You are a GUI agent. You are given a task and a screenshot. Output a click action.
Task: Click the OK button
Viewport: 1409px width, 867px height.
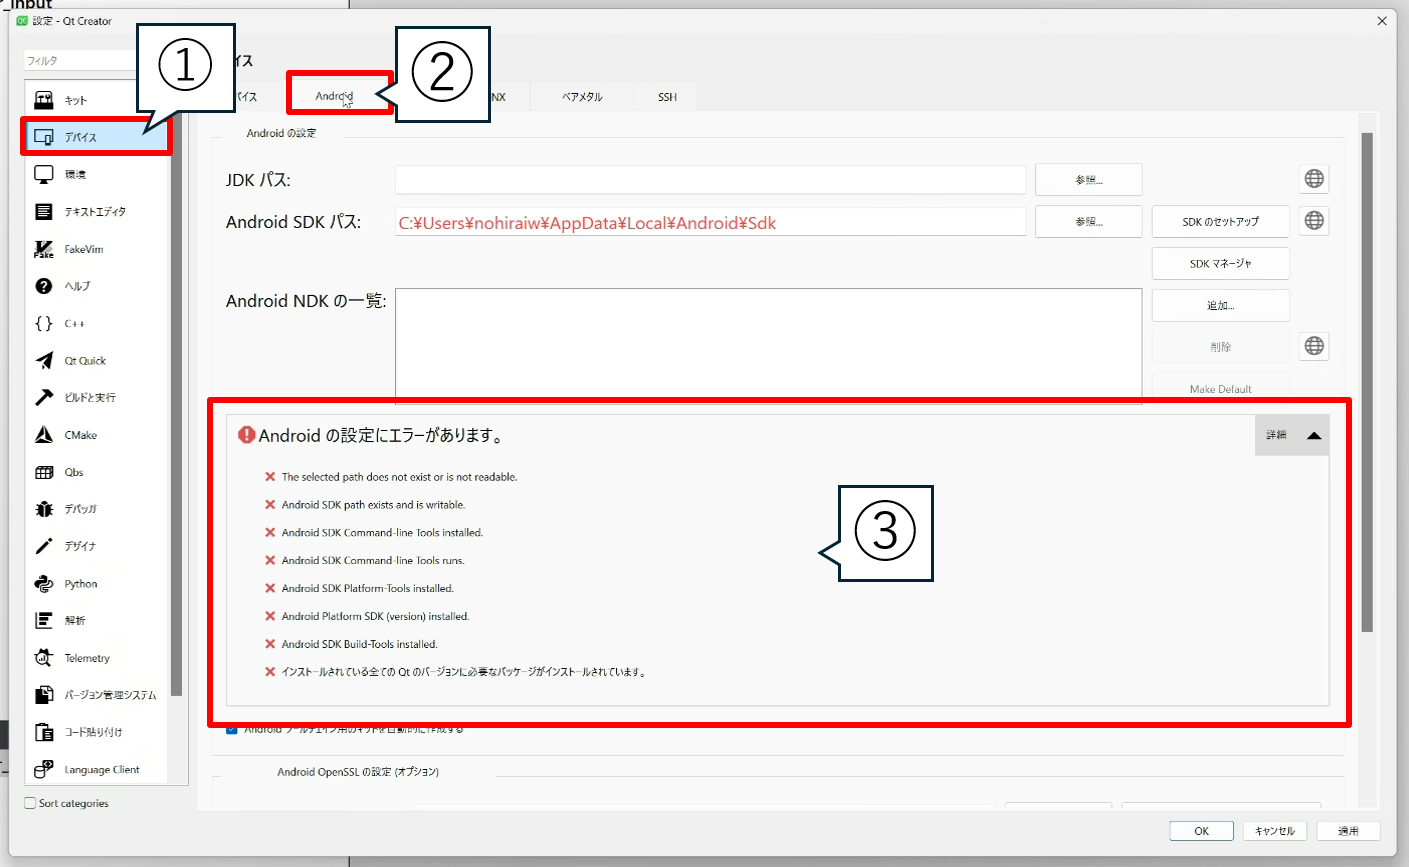click(x=1201, y=831)
